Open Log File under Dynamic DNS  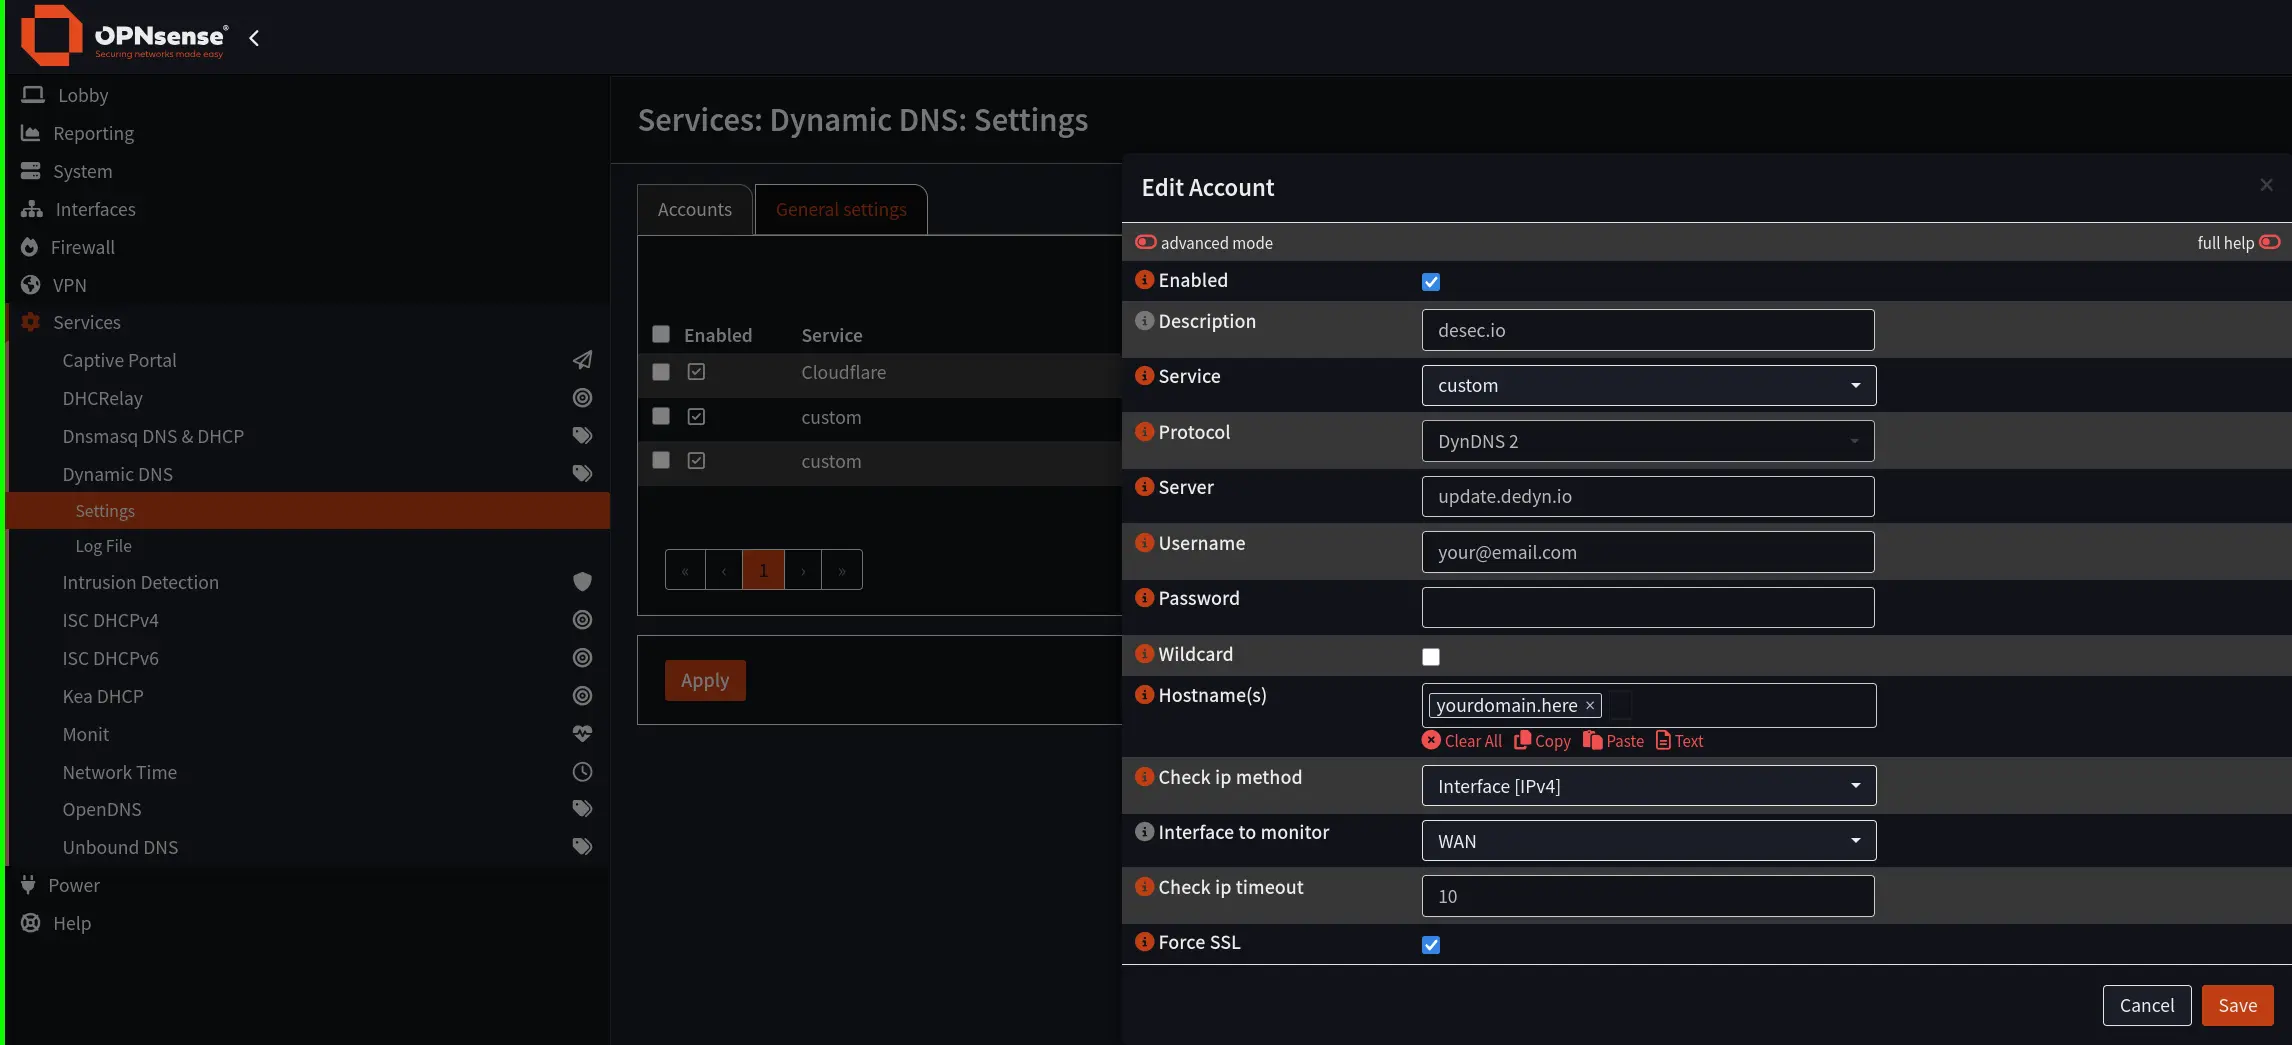(103, 546)
